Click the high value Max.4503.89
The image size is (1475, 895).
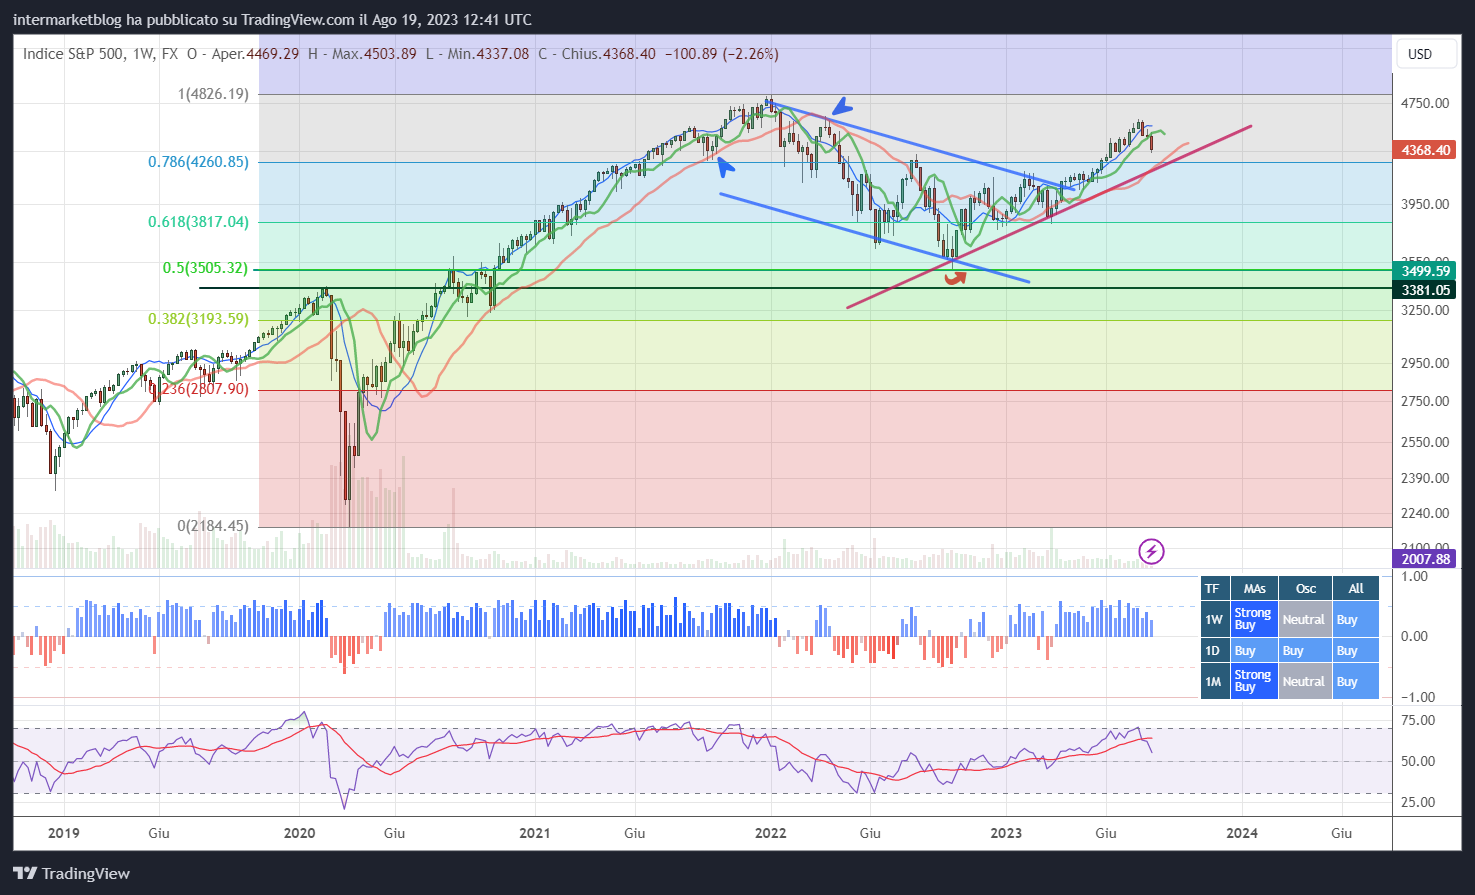pyautogui.click(x=374, y=54)
